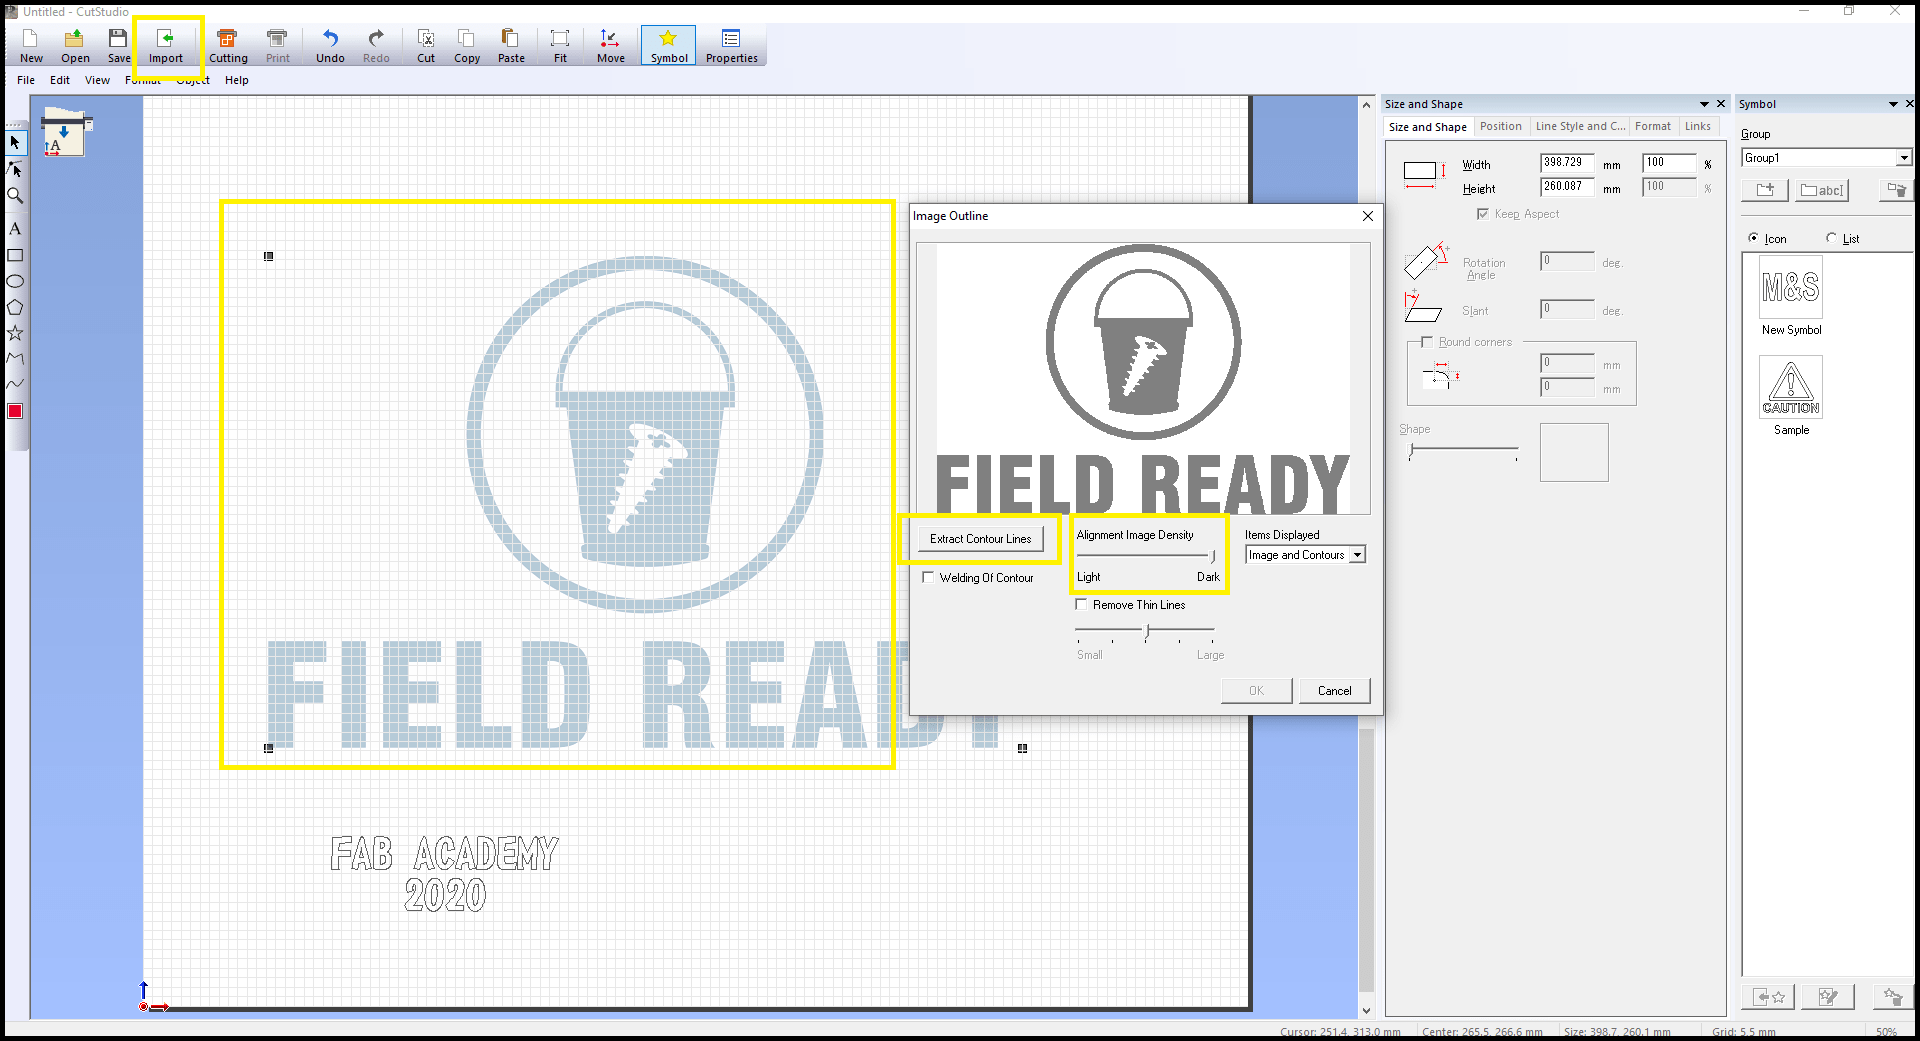Click the Extract Contour Lines button
The height and width of the screenshot is (1041, 1920).
[980, 539]
